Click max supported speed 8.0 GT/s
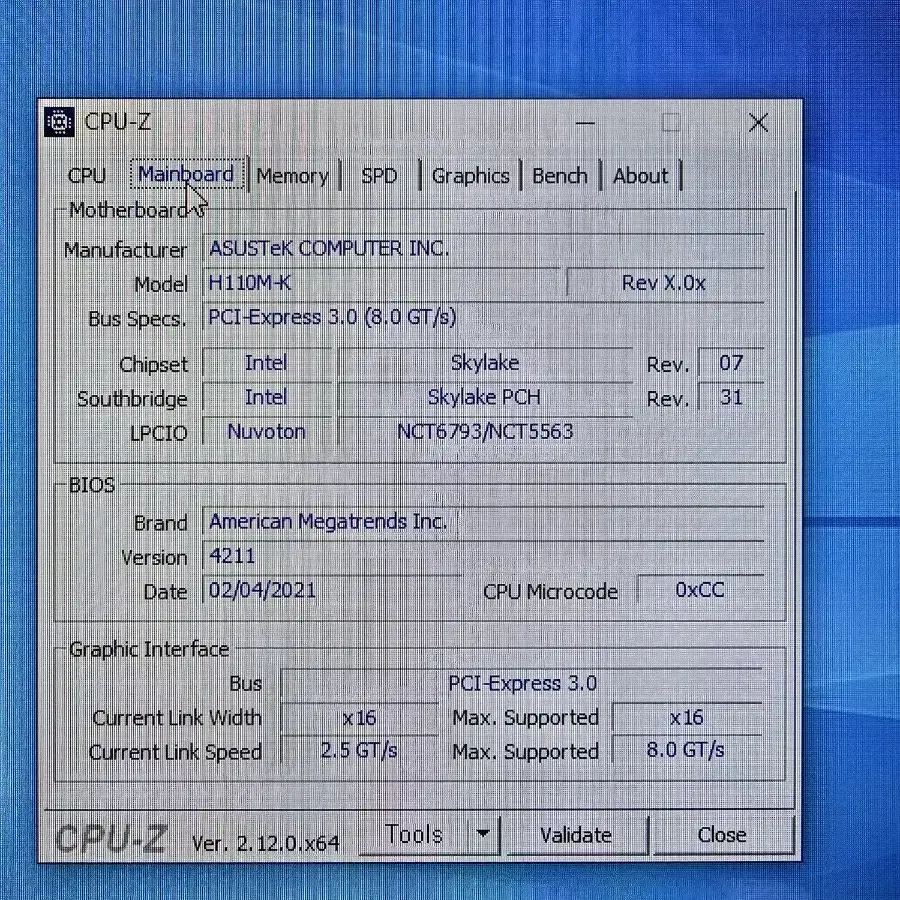900x900 pixels. pyautogui.click(x=687, y=751)
